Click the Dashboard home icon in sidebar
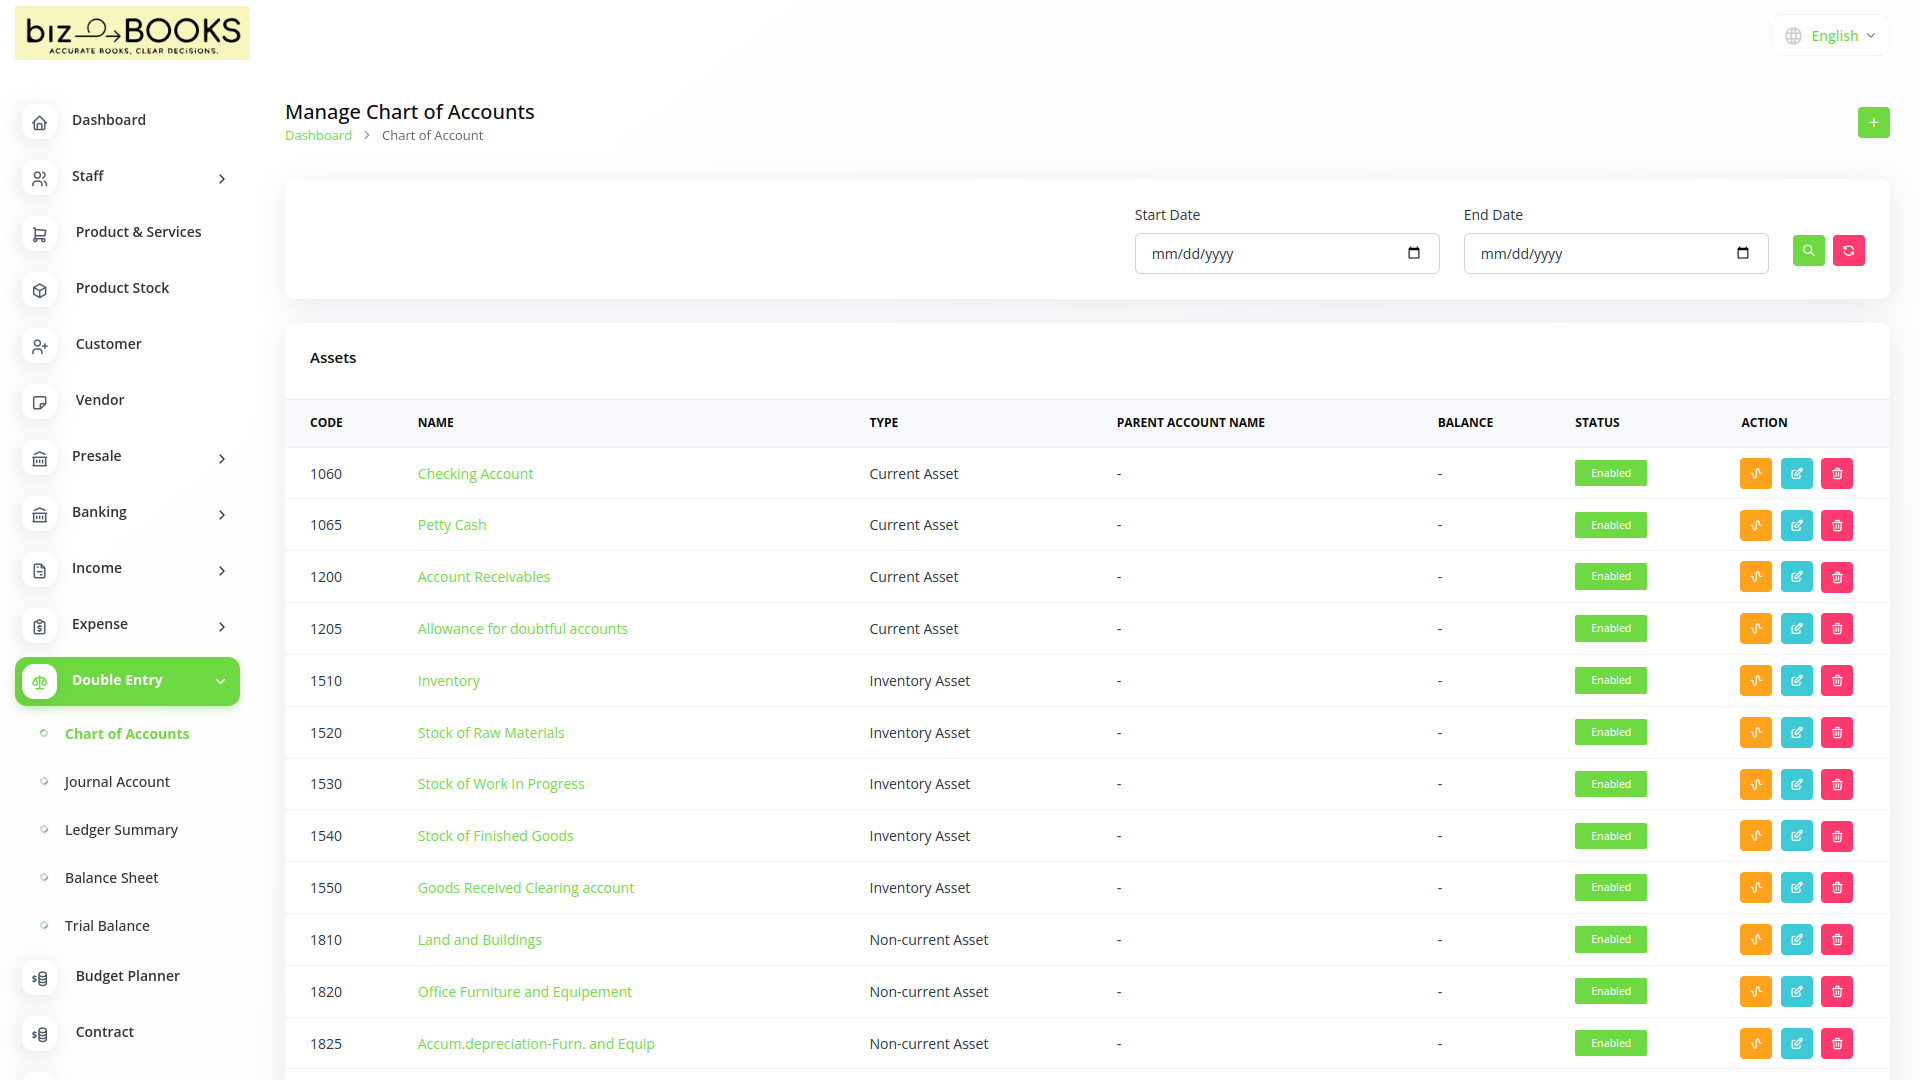 tap(40, 122)
